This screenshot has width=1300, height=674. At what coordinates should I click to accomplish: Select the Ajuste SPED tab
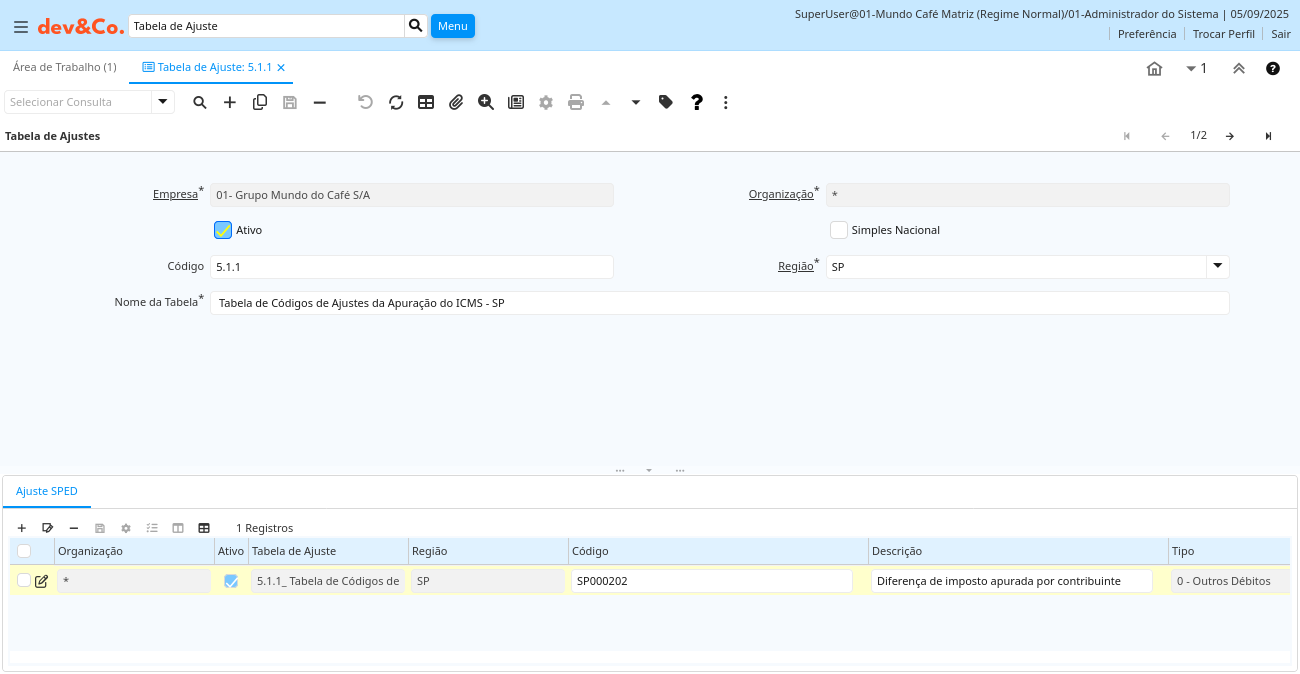pyautogui.click(x=47, y=491)
